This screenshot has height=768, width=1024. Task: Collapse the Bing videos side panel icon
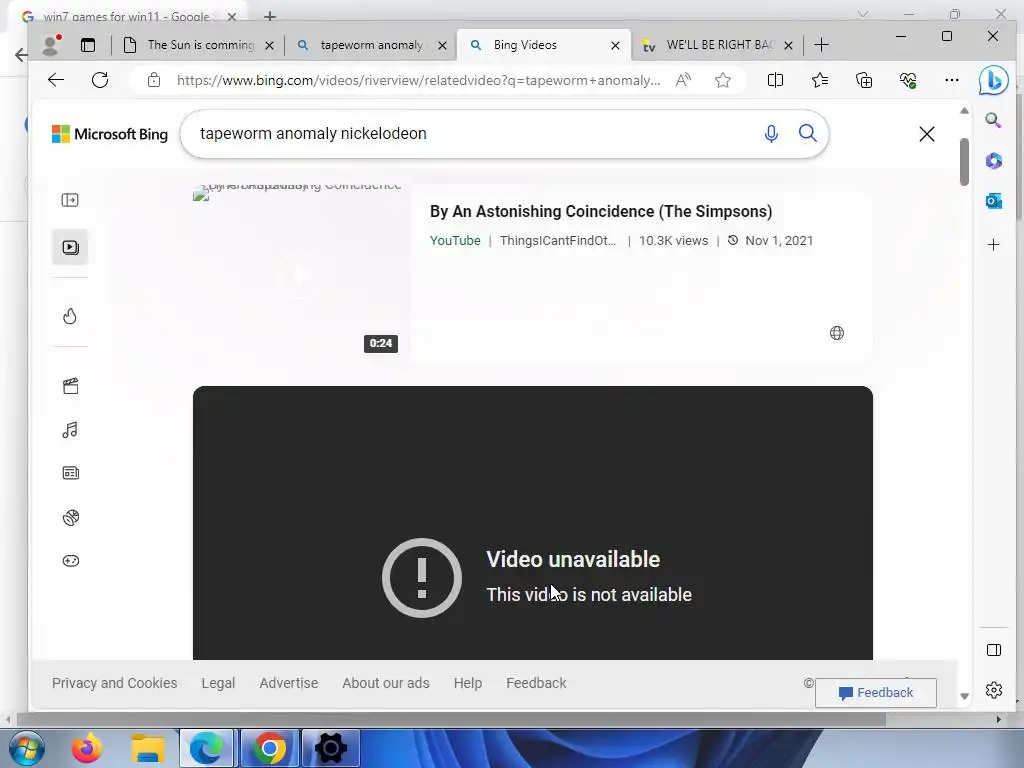pyautogui.click(x=70, y=200)
